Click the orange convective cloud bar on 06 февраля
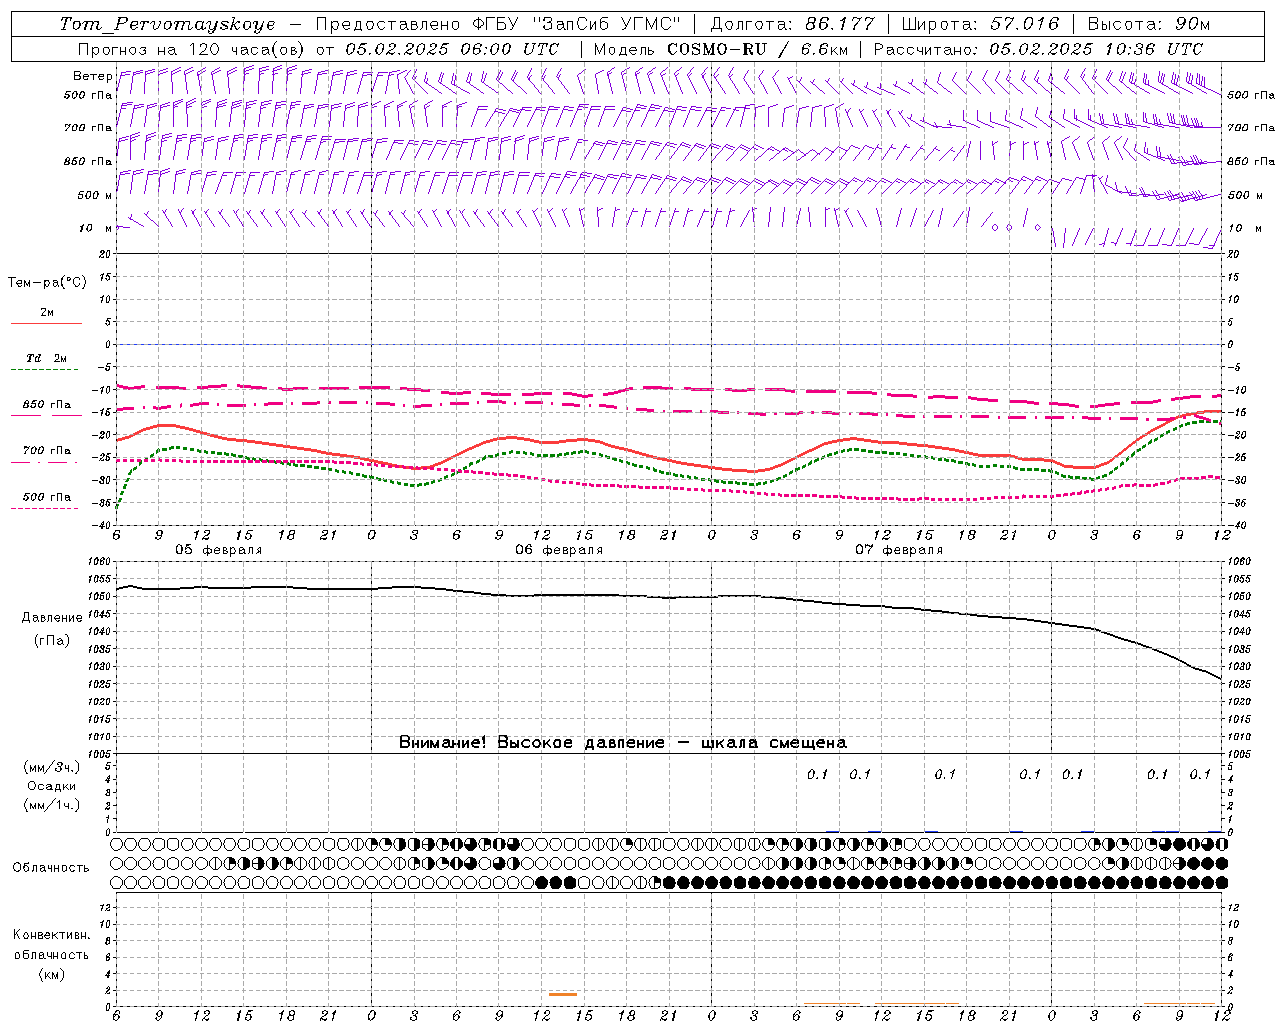Image resolution: width=1280 pixels, height=1024 pixels. pos(563,994)
